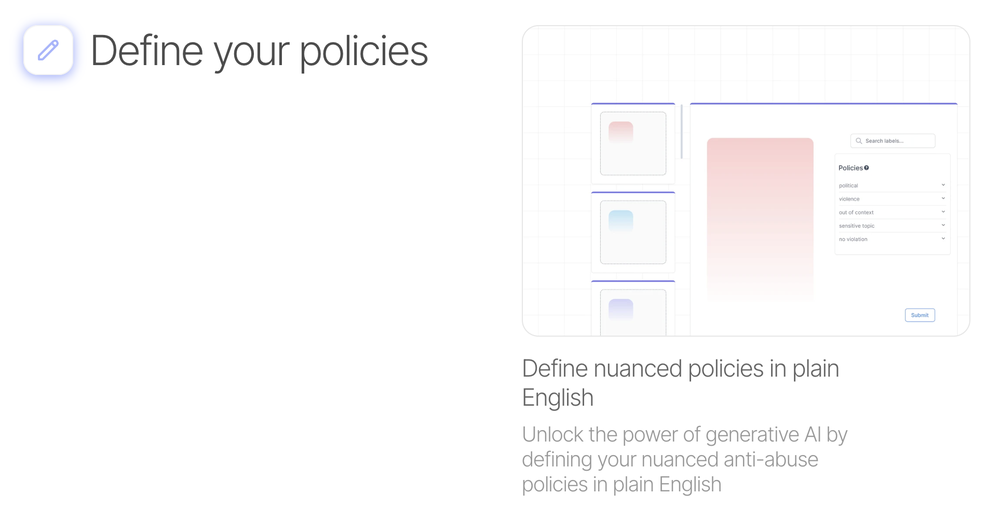Select the sensitive topic policy label
1000x530 pixels.
pyautogui.click(x=857, y=226)
